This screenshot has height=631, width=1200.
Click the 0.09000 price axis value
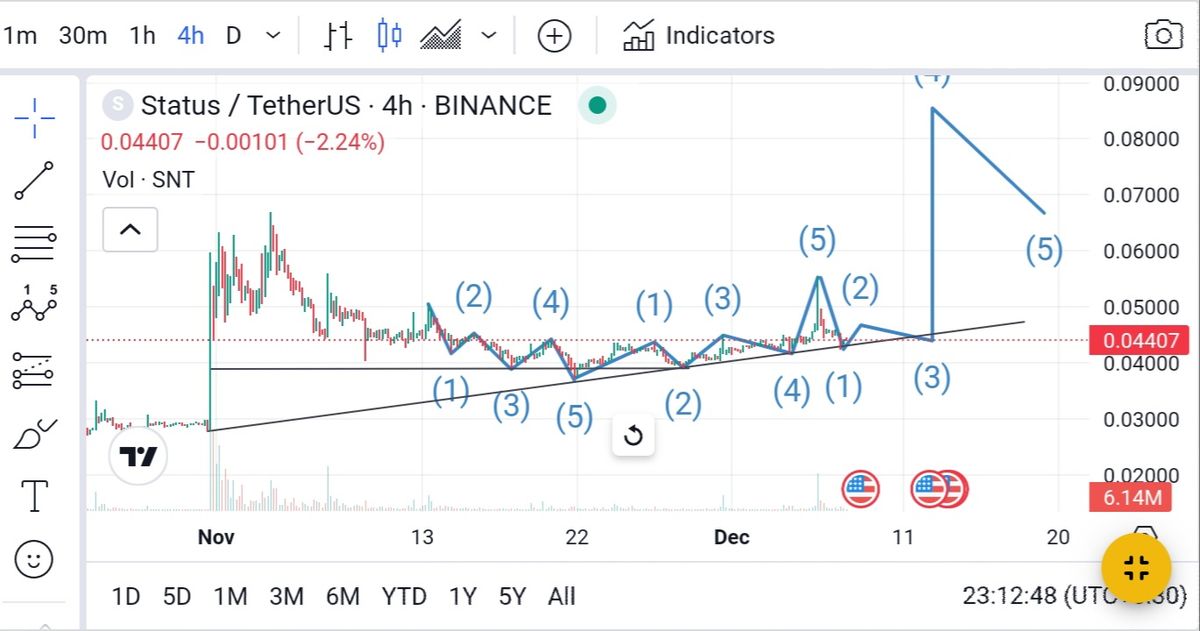1141,84
